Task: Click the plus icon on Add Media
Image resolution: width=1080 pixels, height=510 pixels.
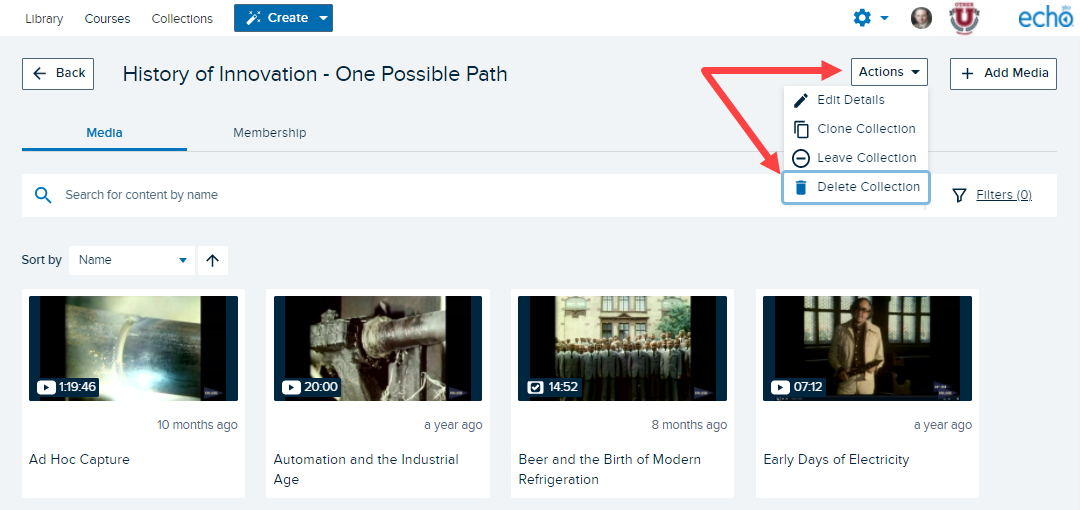Action: click(967, 74)
